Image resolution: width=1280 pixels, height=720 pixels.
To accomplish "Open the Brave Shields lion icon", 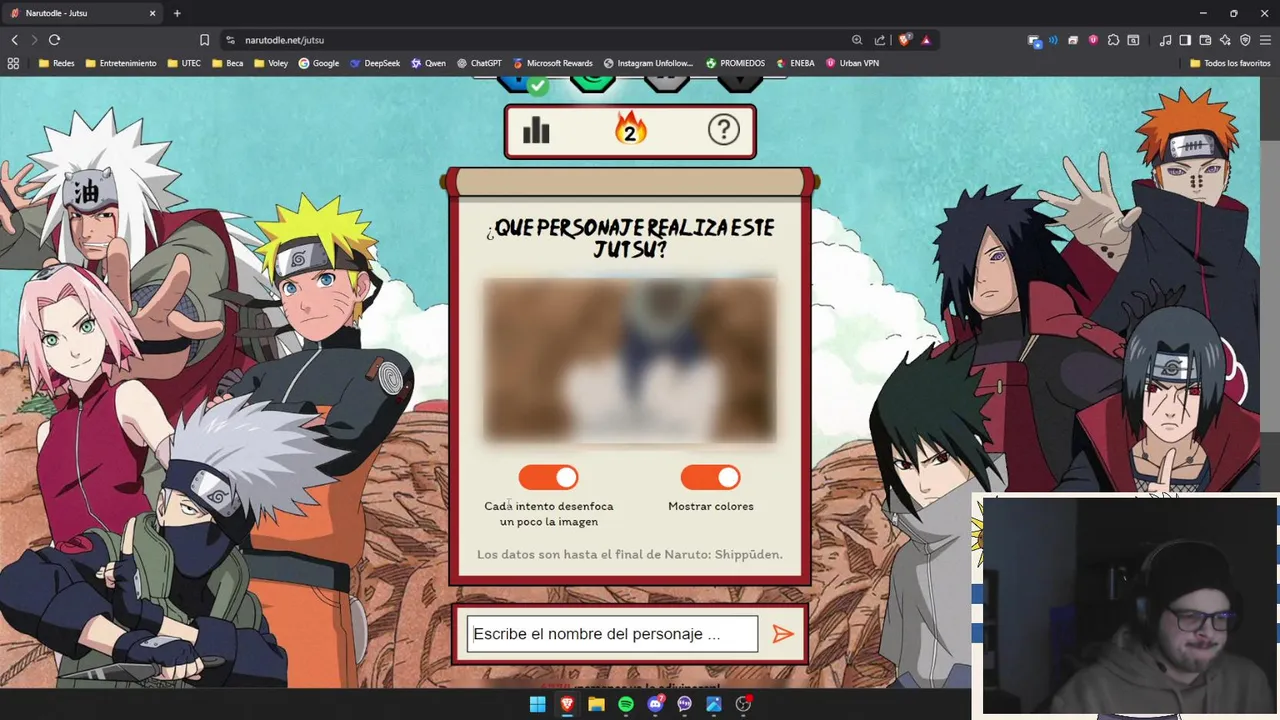I will (x=905, y=40).
